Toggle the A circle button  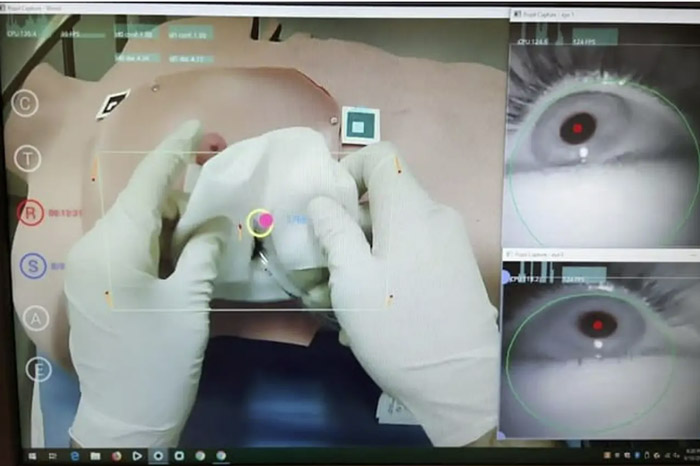click(x=36, y=318)
